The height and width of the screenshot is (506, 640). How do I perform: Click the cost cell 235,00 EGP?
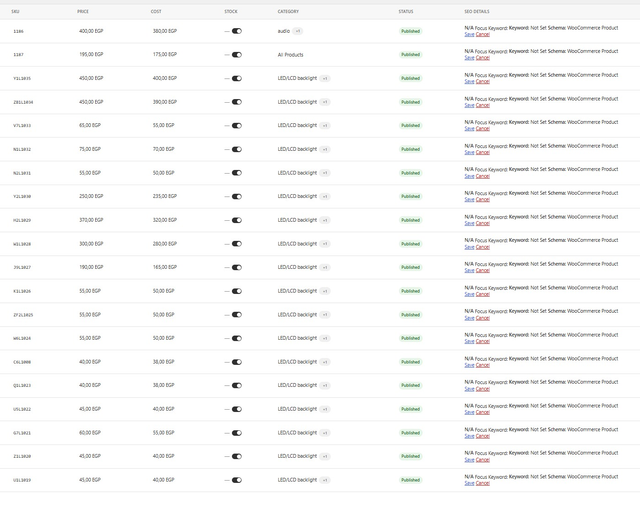click(x=165, y=196)
